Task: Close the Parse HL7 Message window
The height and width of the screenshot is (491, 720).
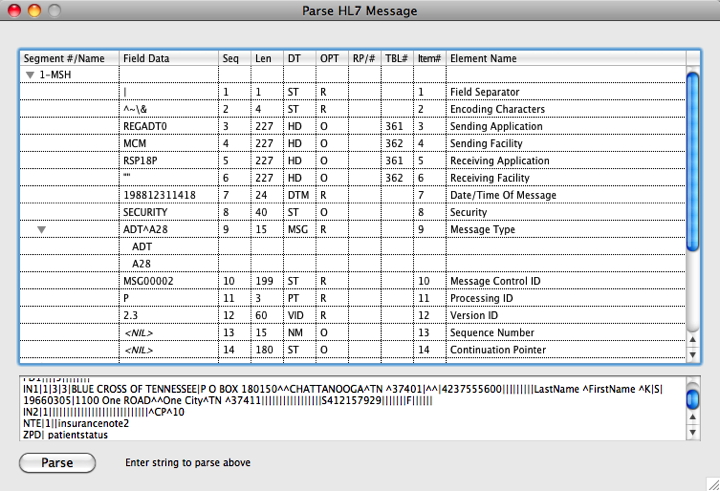Action: [x=13, y=11]
